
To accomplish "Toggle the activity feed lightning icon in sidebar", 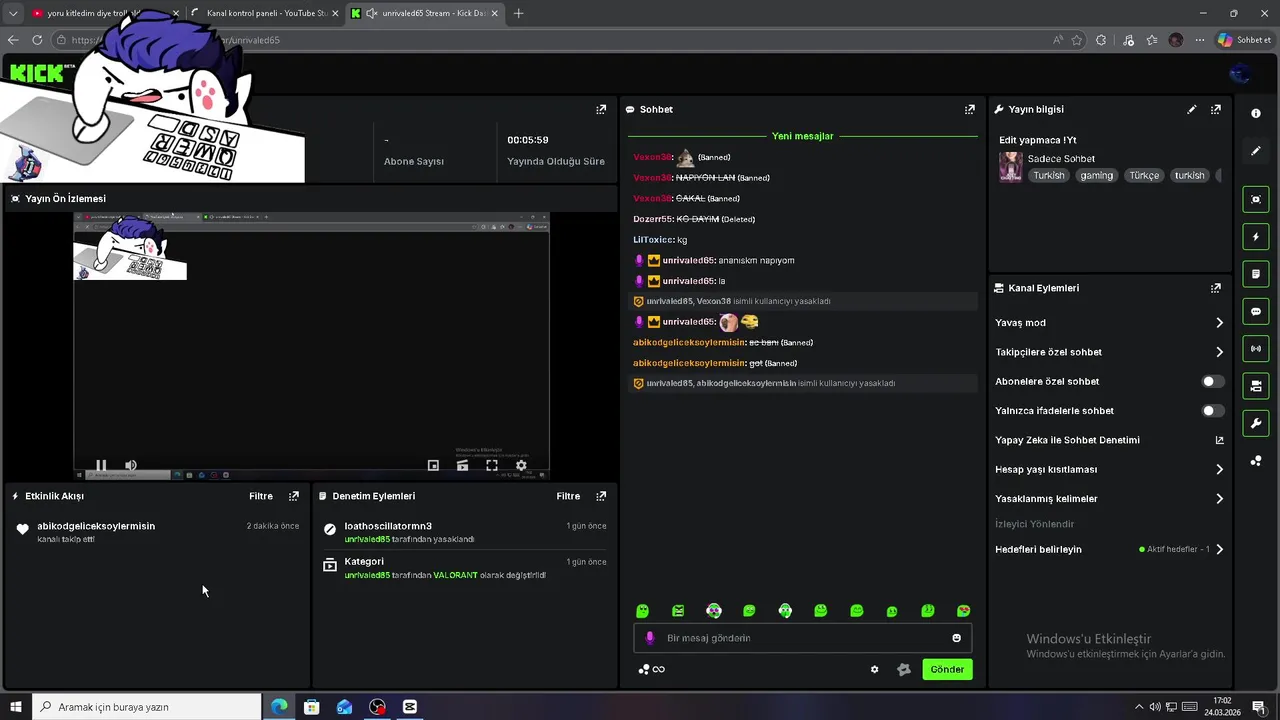I will click(x=1256, y=237).
